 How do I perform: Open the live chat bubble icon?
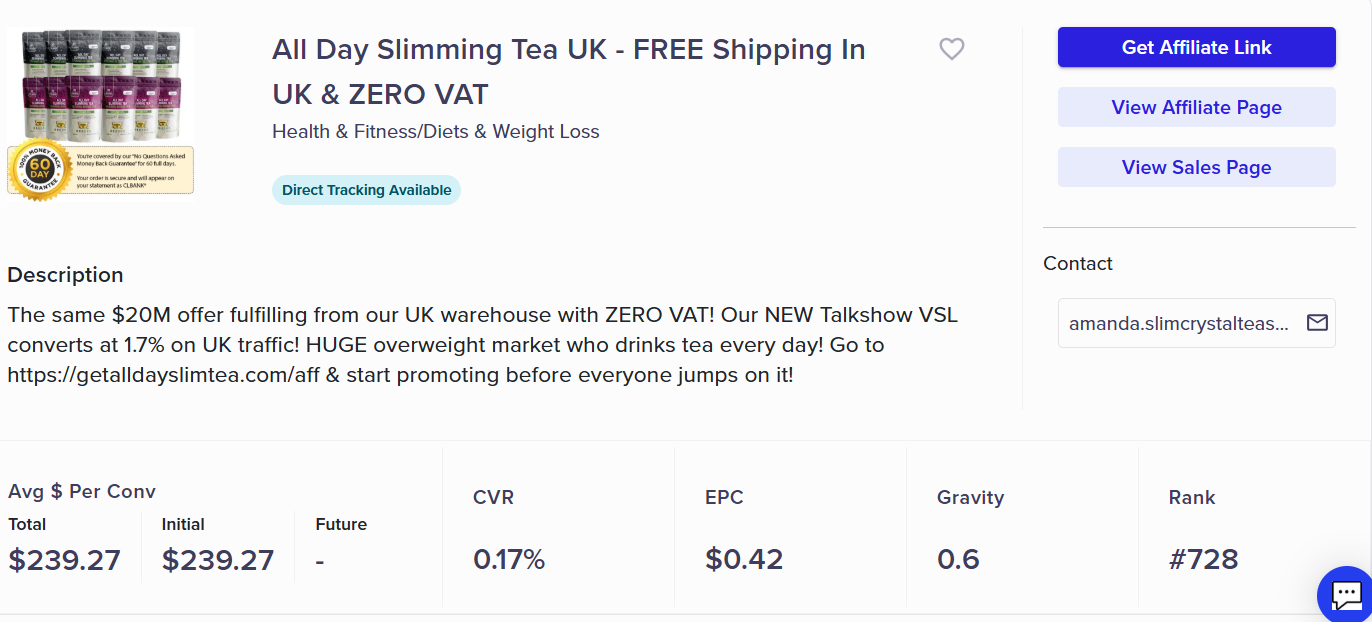click(1346, 596)
